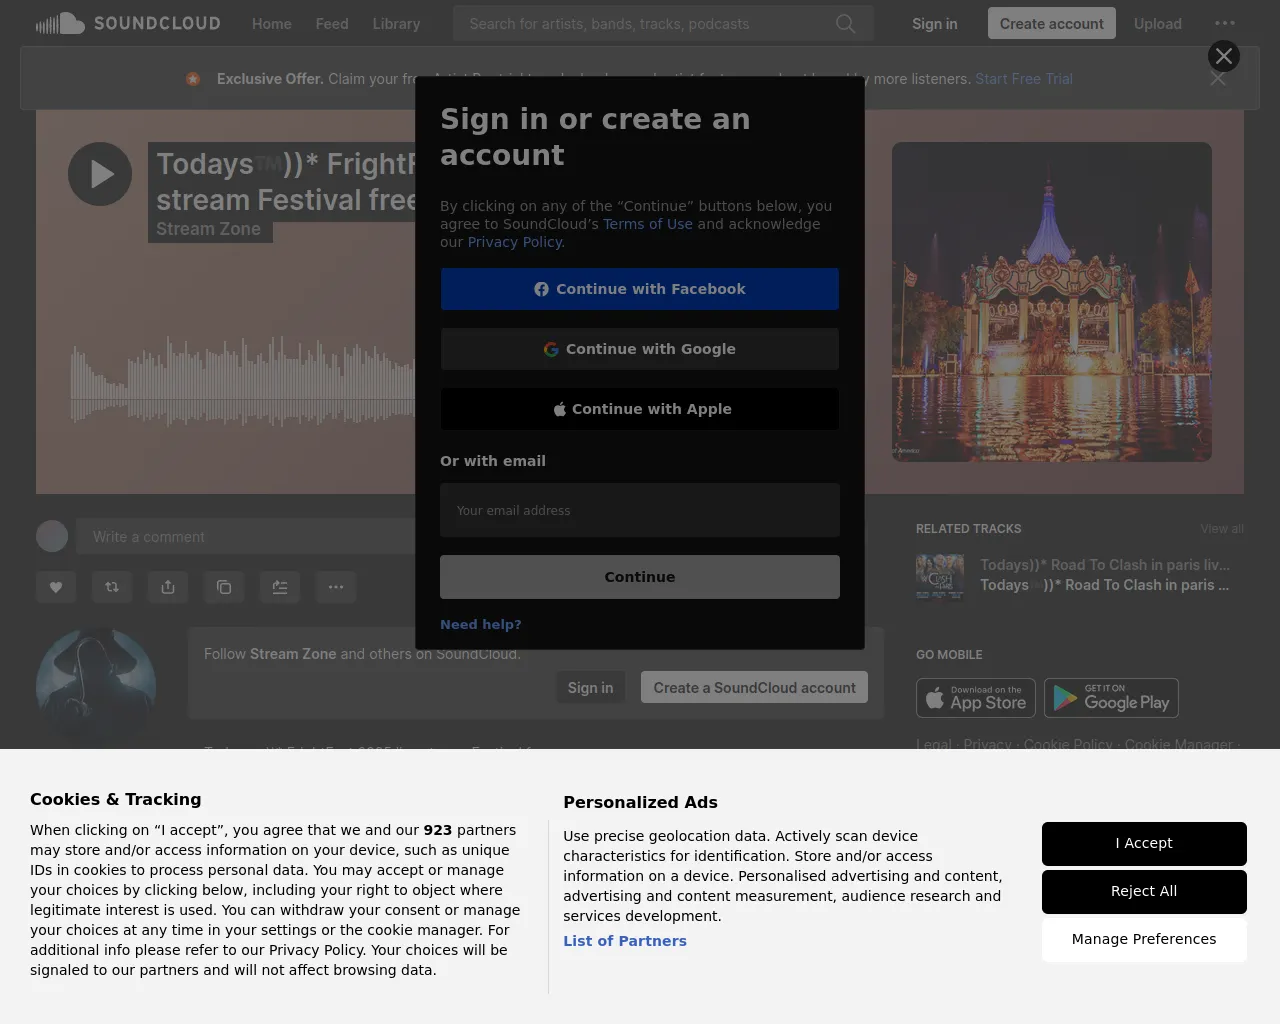Add track to Next up queue icon
Image resolution: width=1280 pixels, height=1024 pixels.
coord(280,587)
